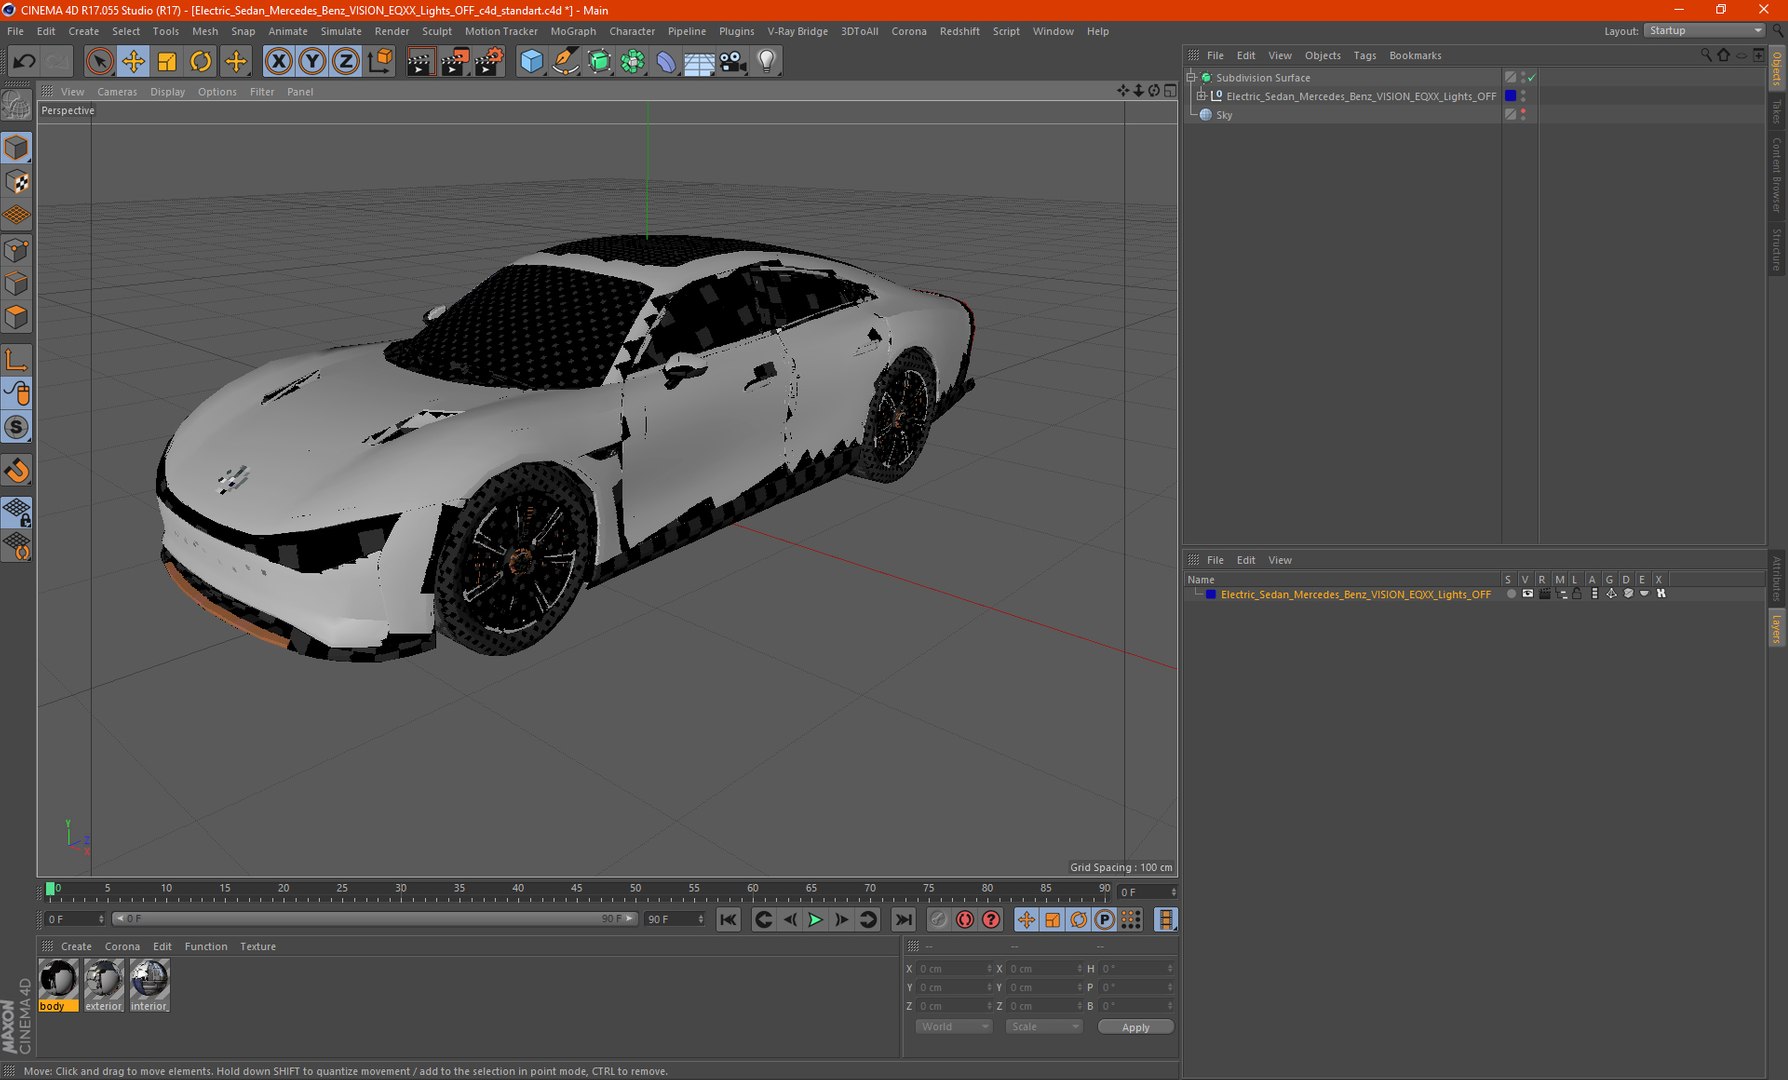The image size is (1788, 1080).
Task: Open the Simulate menu
Action: 341,31
